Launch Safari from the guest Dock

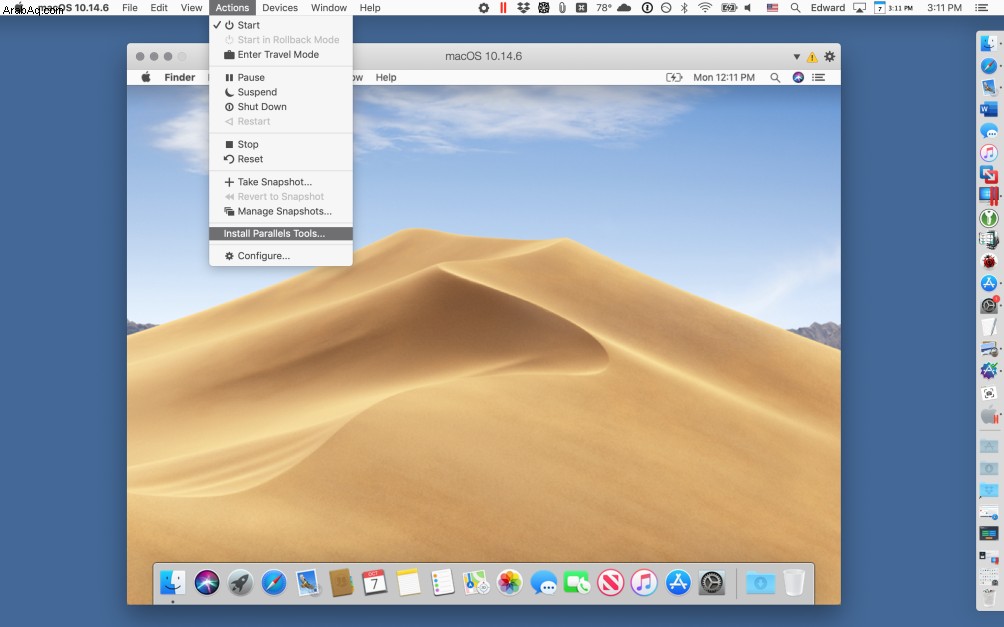click(x=274, y=583)
